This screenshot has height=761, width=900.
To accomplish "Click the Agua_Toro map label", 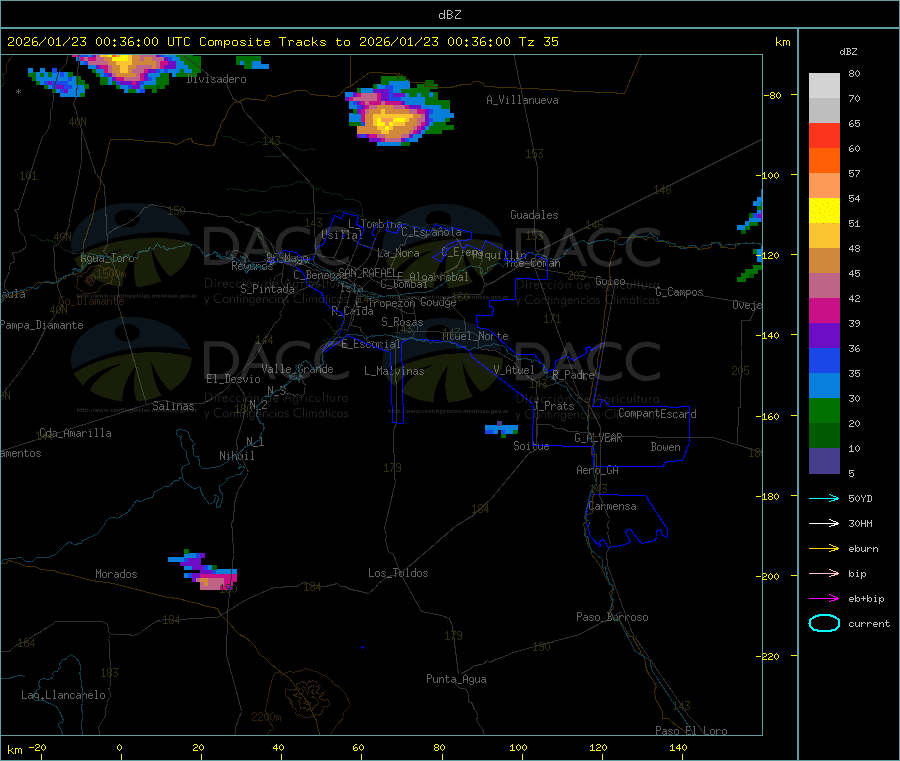I will (x=107, y=258).
